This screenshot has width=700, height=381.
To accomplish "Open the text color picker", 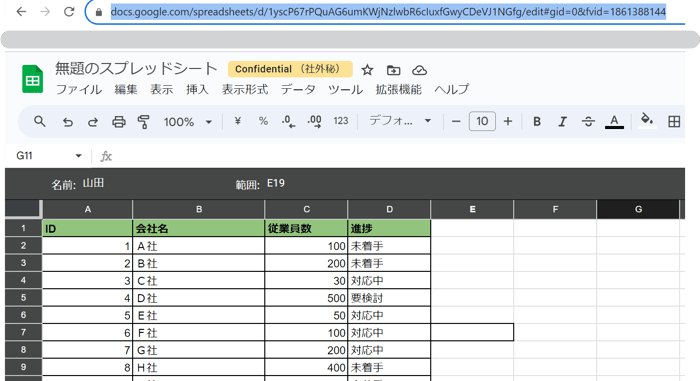I will 614,121.
